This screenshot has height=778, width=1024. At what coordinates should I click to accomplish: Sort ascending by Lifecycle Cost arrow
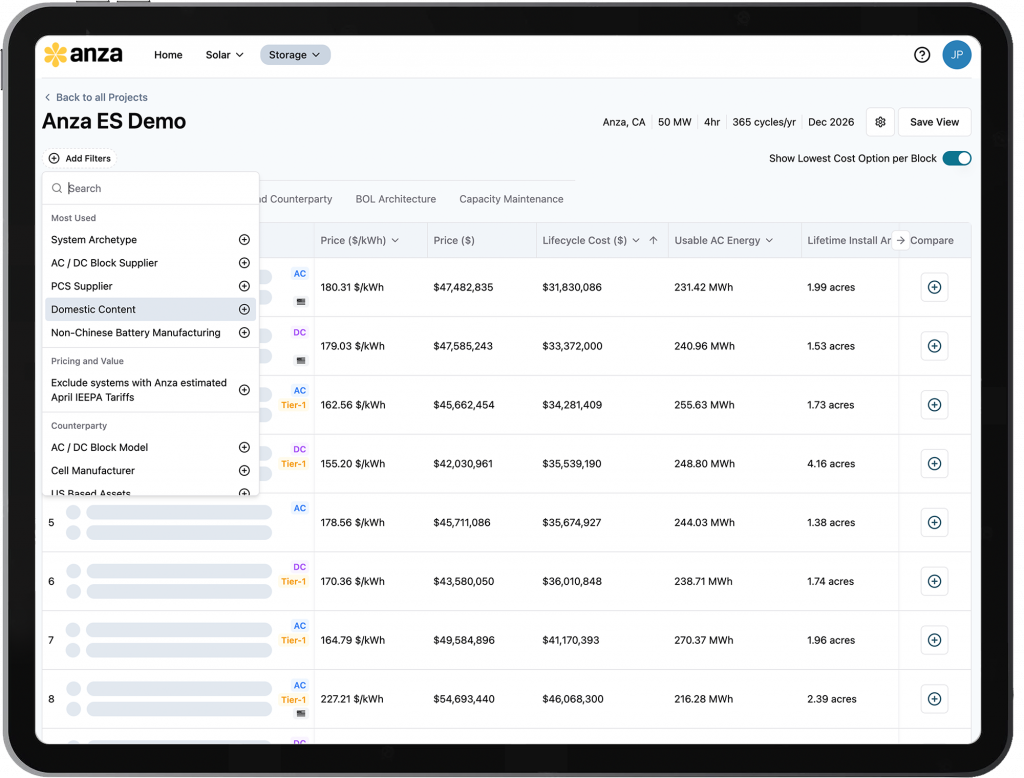point(653,240)
